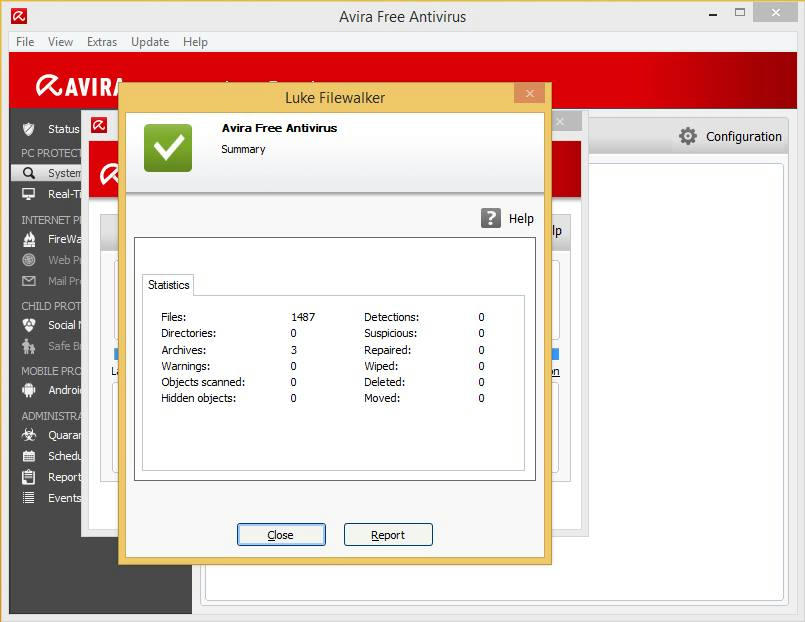This screenshot has width=805, height=622.
Task: Click the Objects scanned label
Action: tap(203, 382)
